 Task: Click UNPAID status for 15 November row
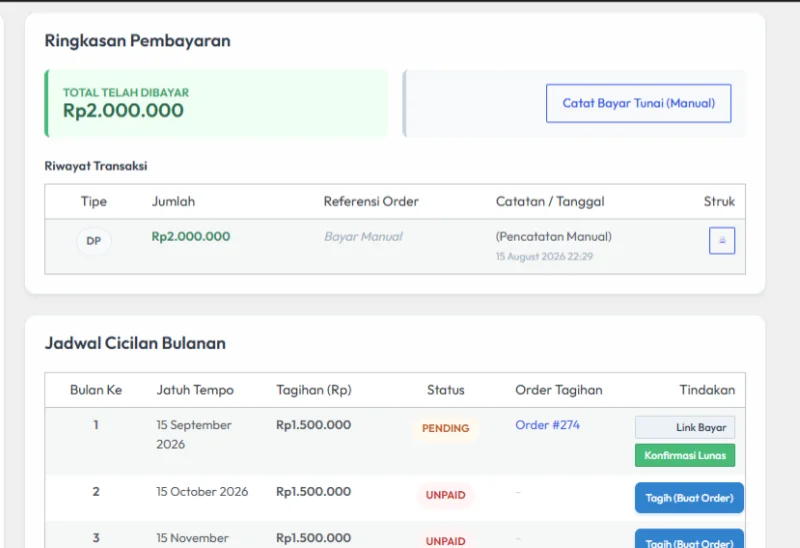pos(445,540)
